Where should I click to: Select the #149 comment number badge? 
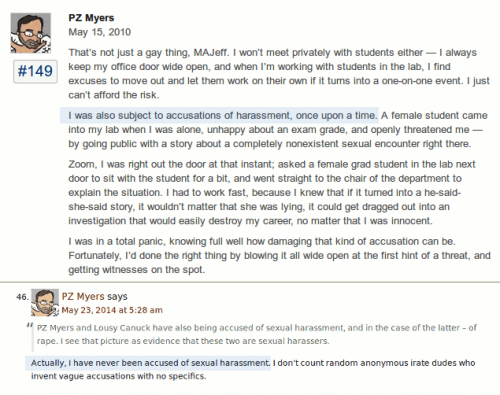pyautogui.click(x=35, y=71)
